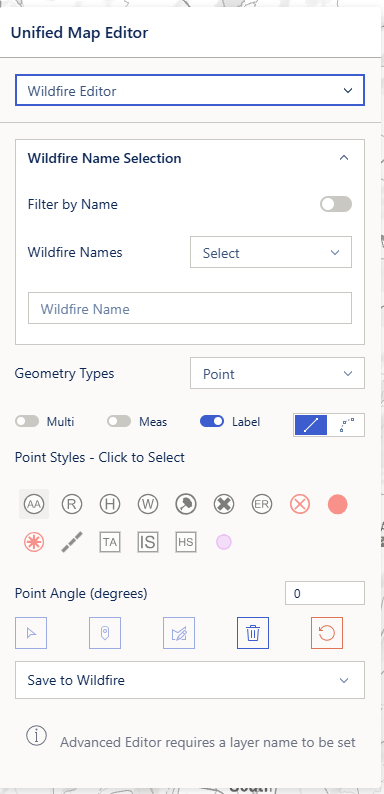
Task: Open the Wildfire Names Select dropdown
Action: [x=271, y=252]
